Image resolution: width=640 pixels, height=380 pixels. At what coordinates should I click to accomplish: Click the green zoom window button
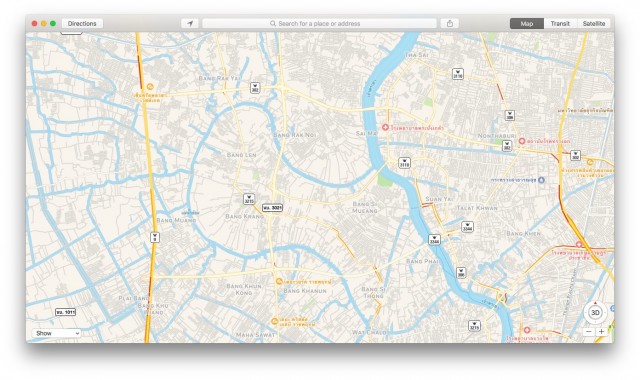[x=53, y=24]
